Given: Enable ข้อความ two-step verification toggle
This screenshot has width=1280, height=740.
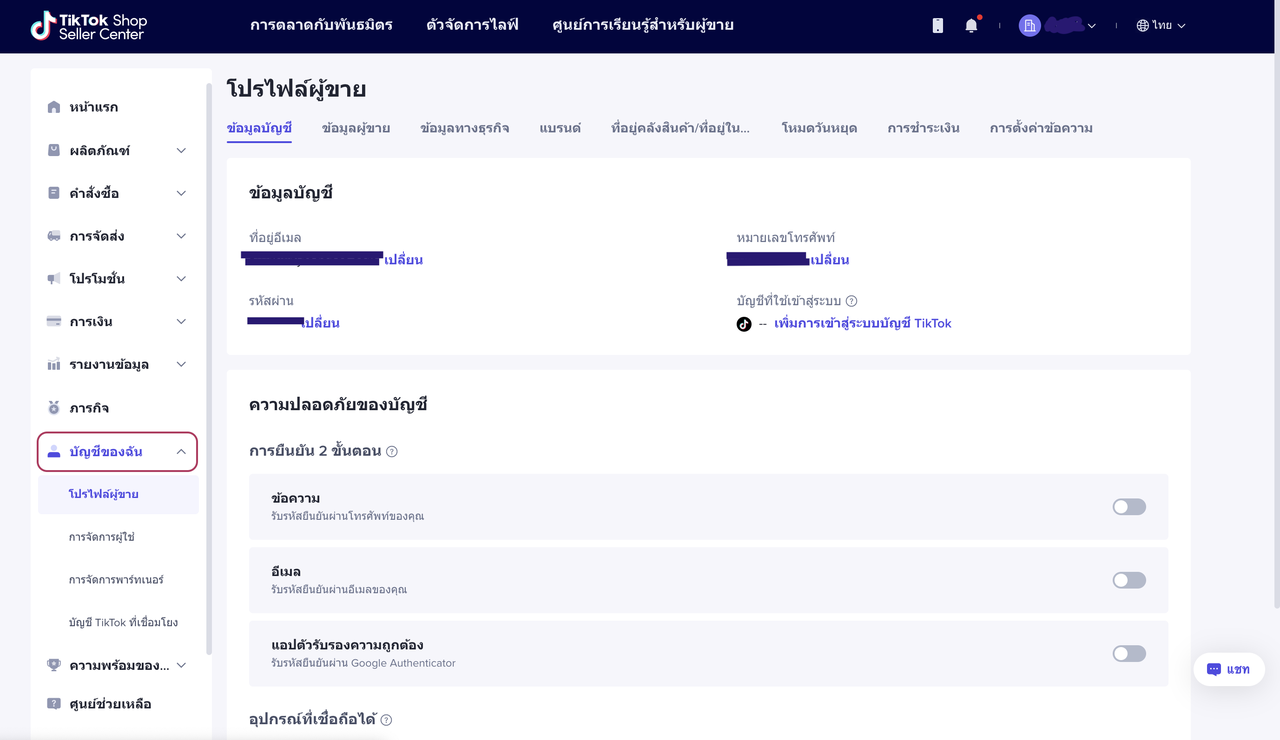Looking at the screenshot, I should tap(1129, 507).
